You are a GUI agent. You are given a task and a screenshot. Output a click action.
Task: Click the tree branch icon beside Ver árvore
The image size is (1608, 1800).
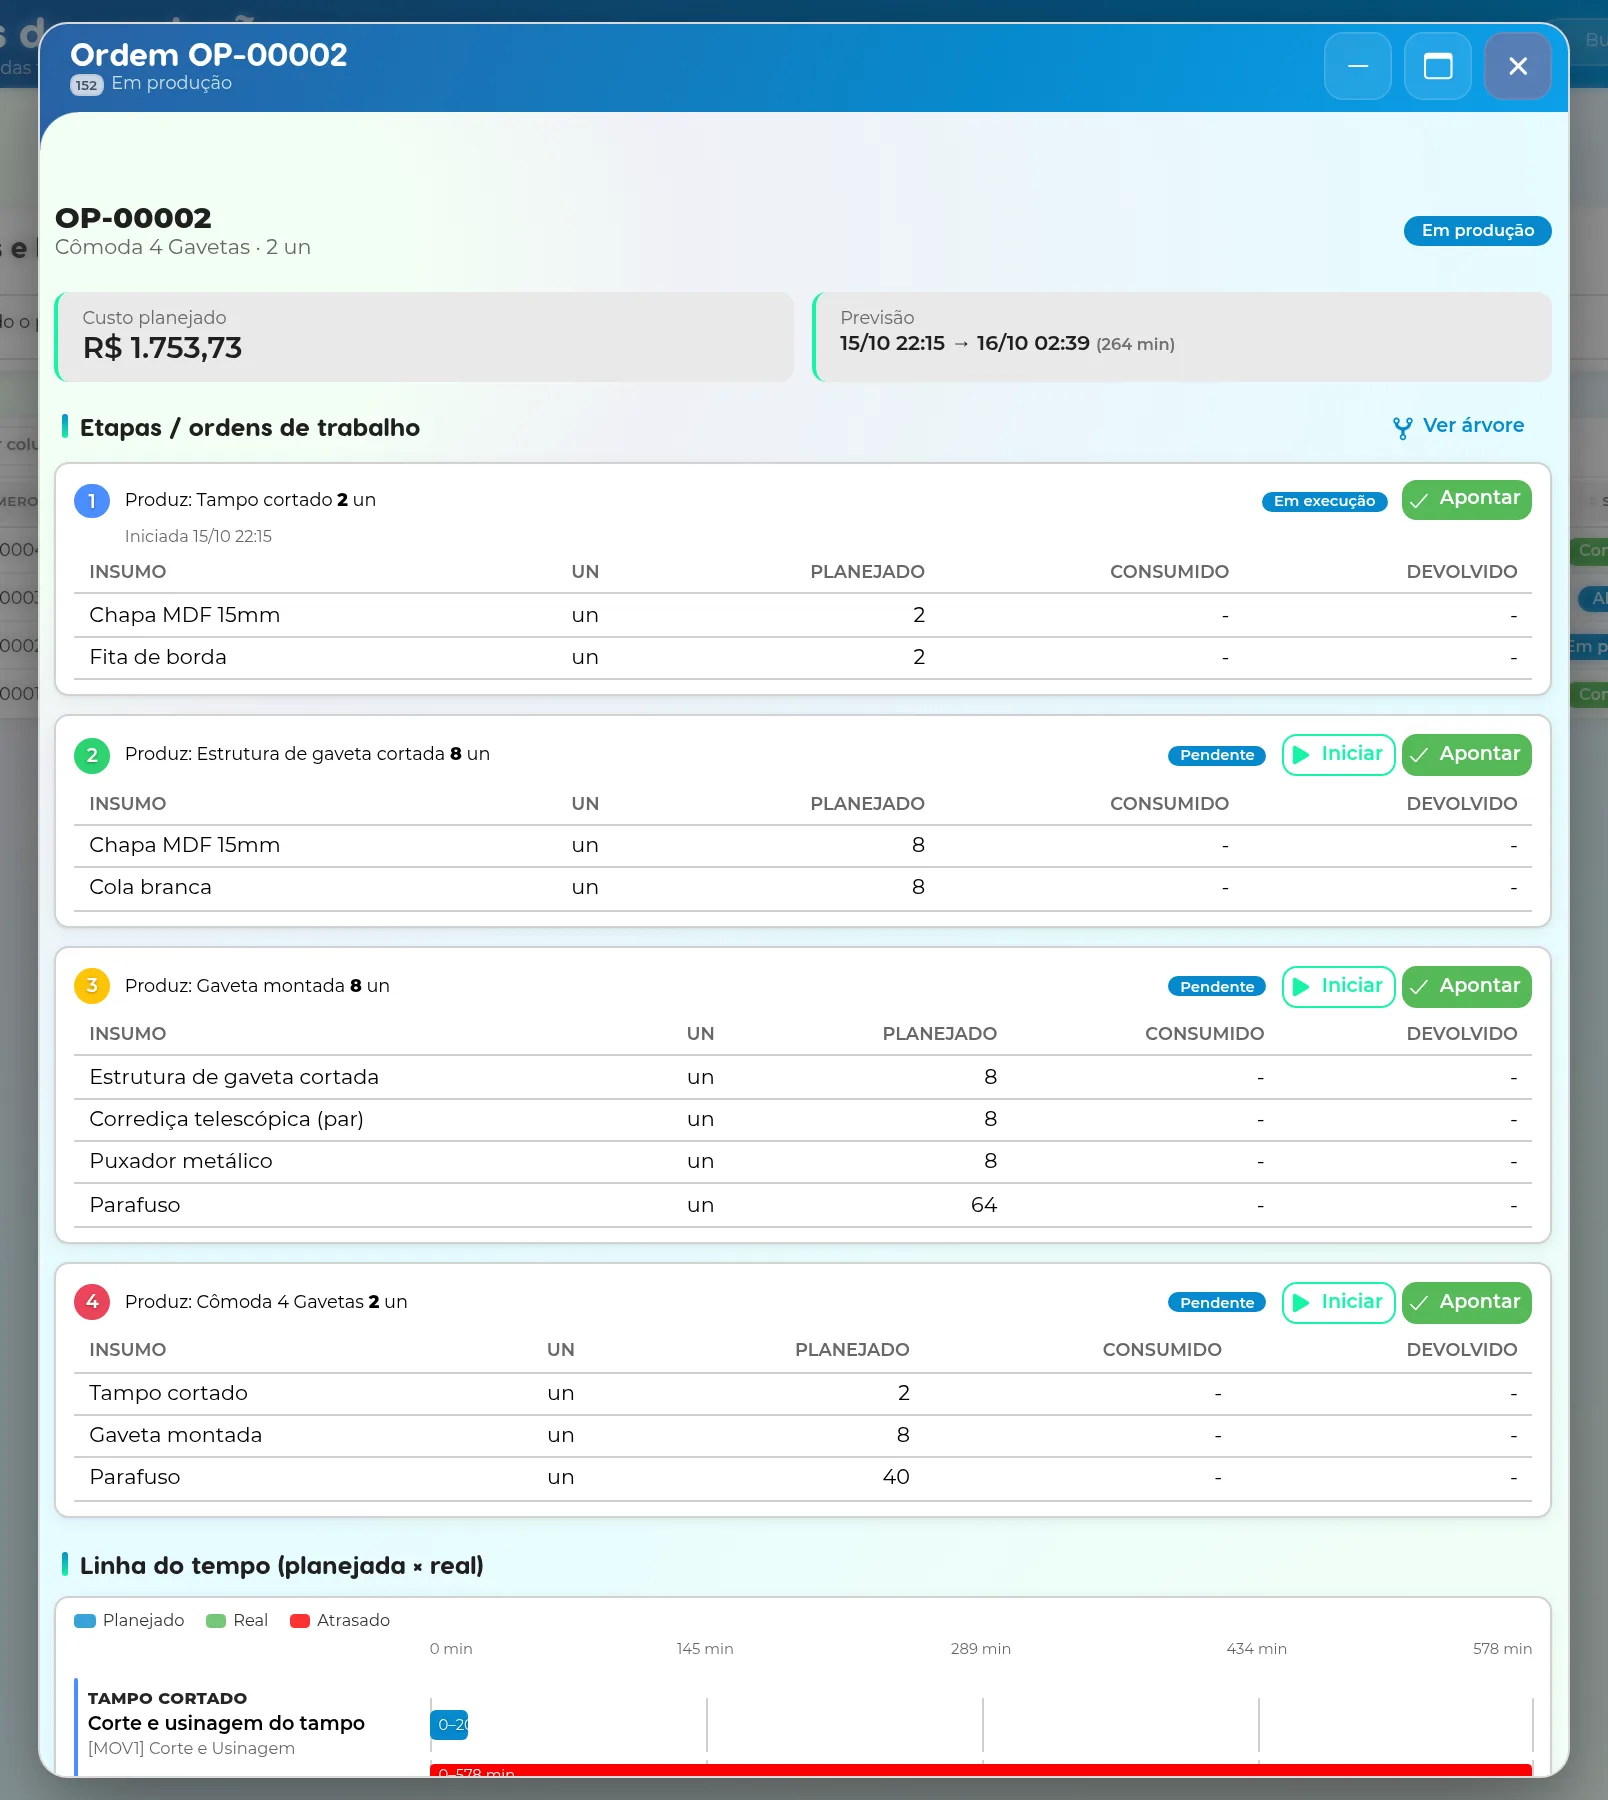pos(1402,428)
